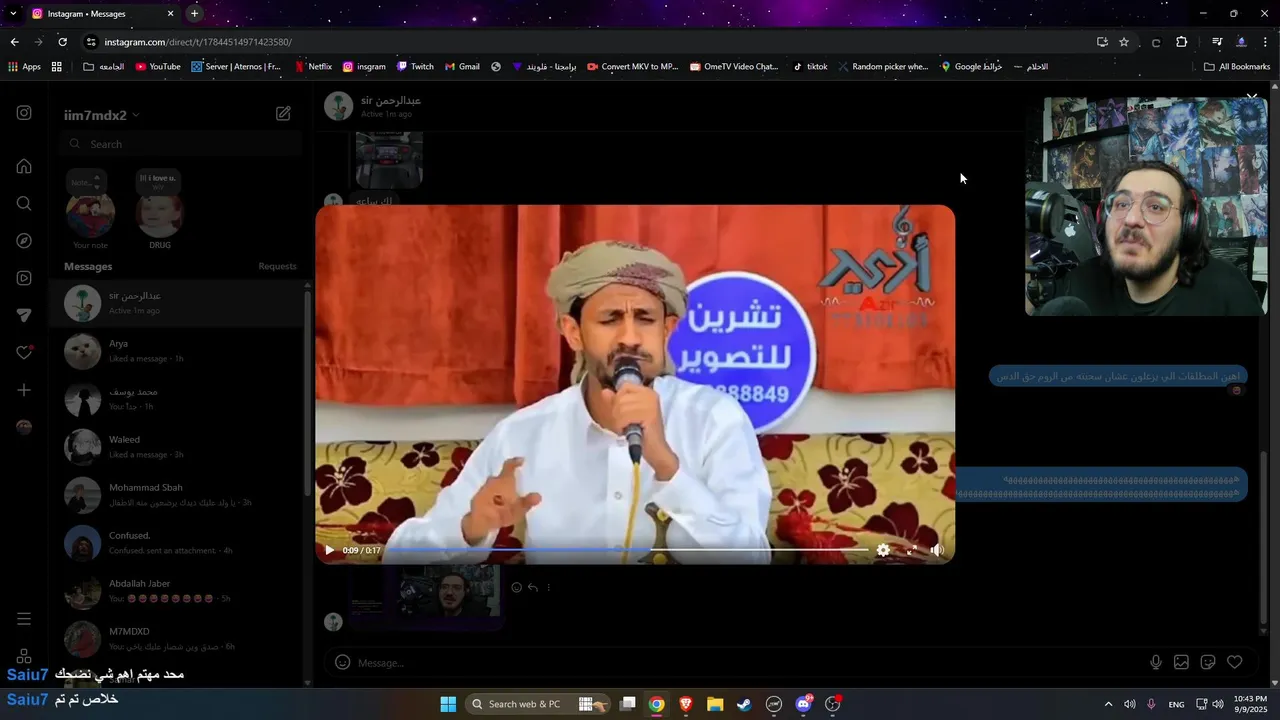The width and height of the screenshot is (1280, 720).
Task: Open the Requests link
Action: click(277, 266)
